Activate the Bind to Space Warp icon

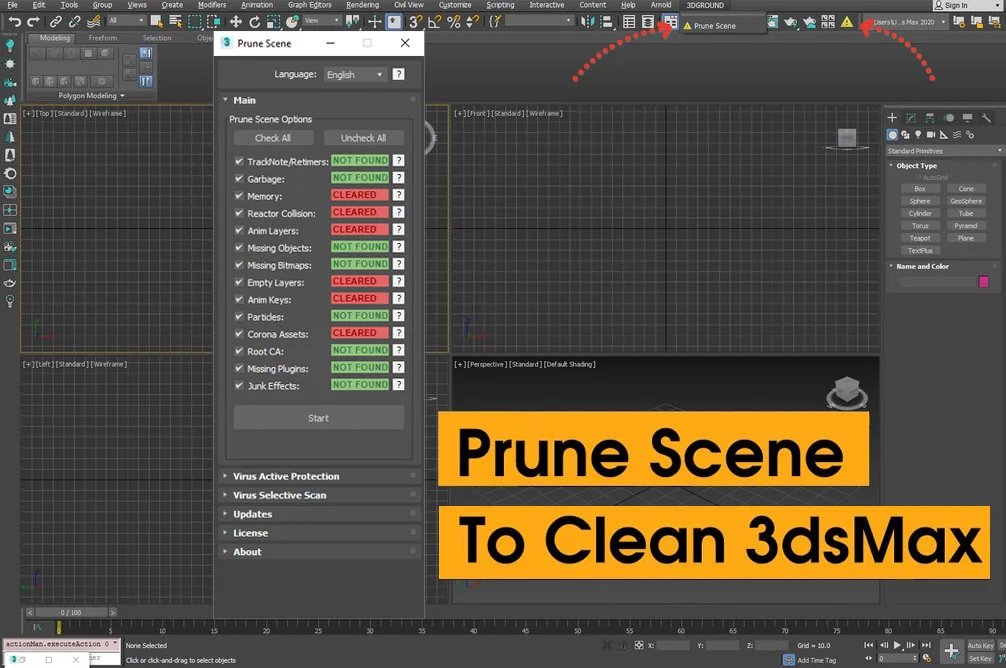pos(94,22)
